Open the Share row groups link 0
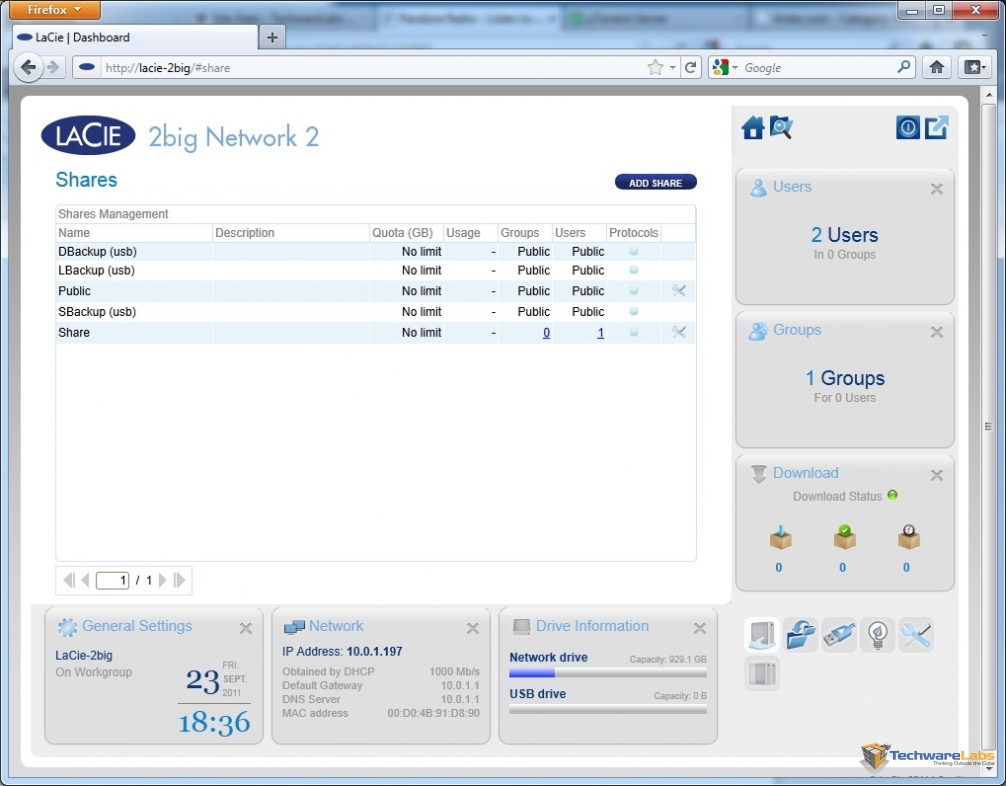The height and width of the screenshot is (786, 1006). click(x=547, y=332)
